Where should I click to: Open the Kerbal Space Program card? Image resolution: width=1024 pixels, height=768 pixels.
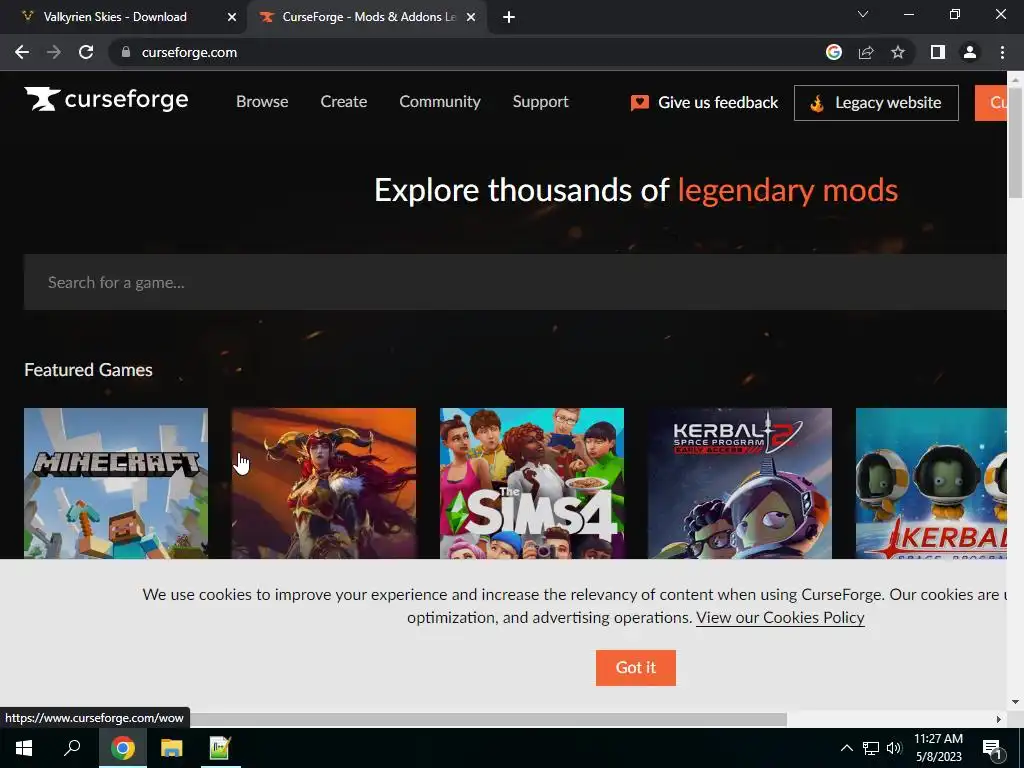pyautogui.click(x=931, y=483)
